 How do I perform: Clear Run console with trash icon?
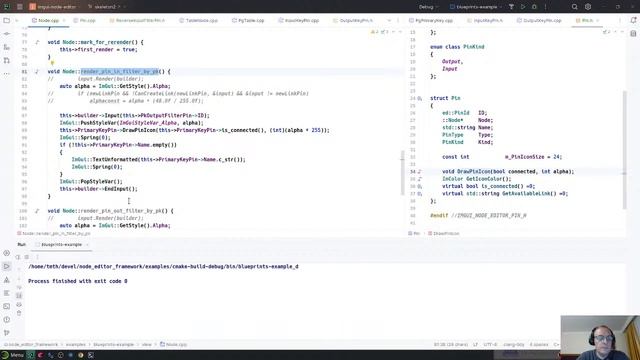[x=19, y=313]
